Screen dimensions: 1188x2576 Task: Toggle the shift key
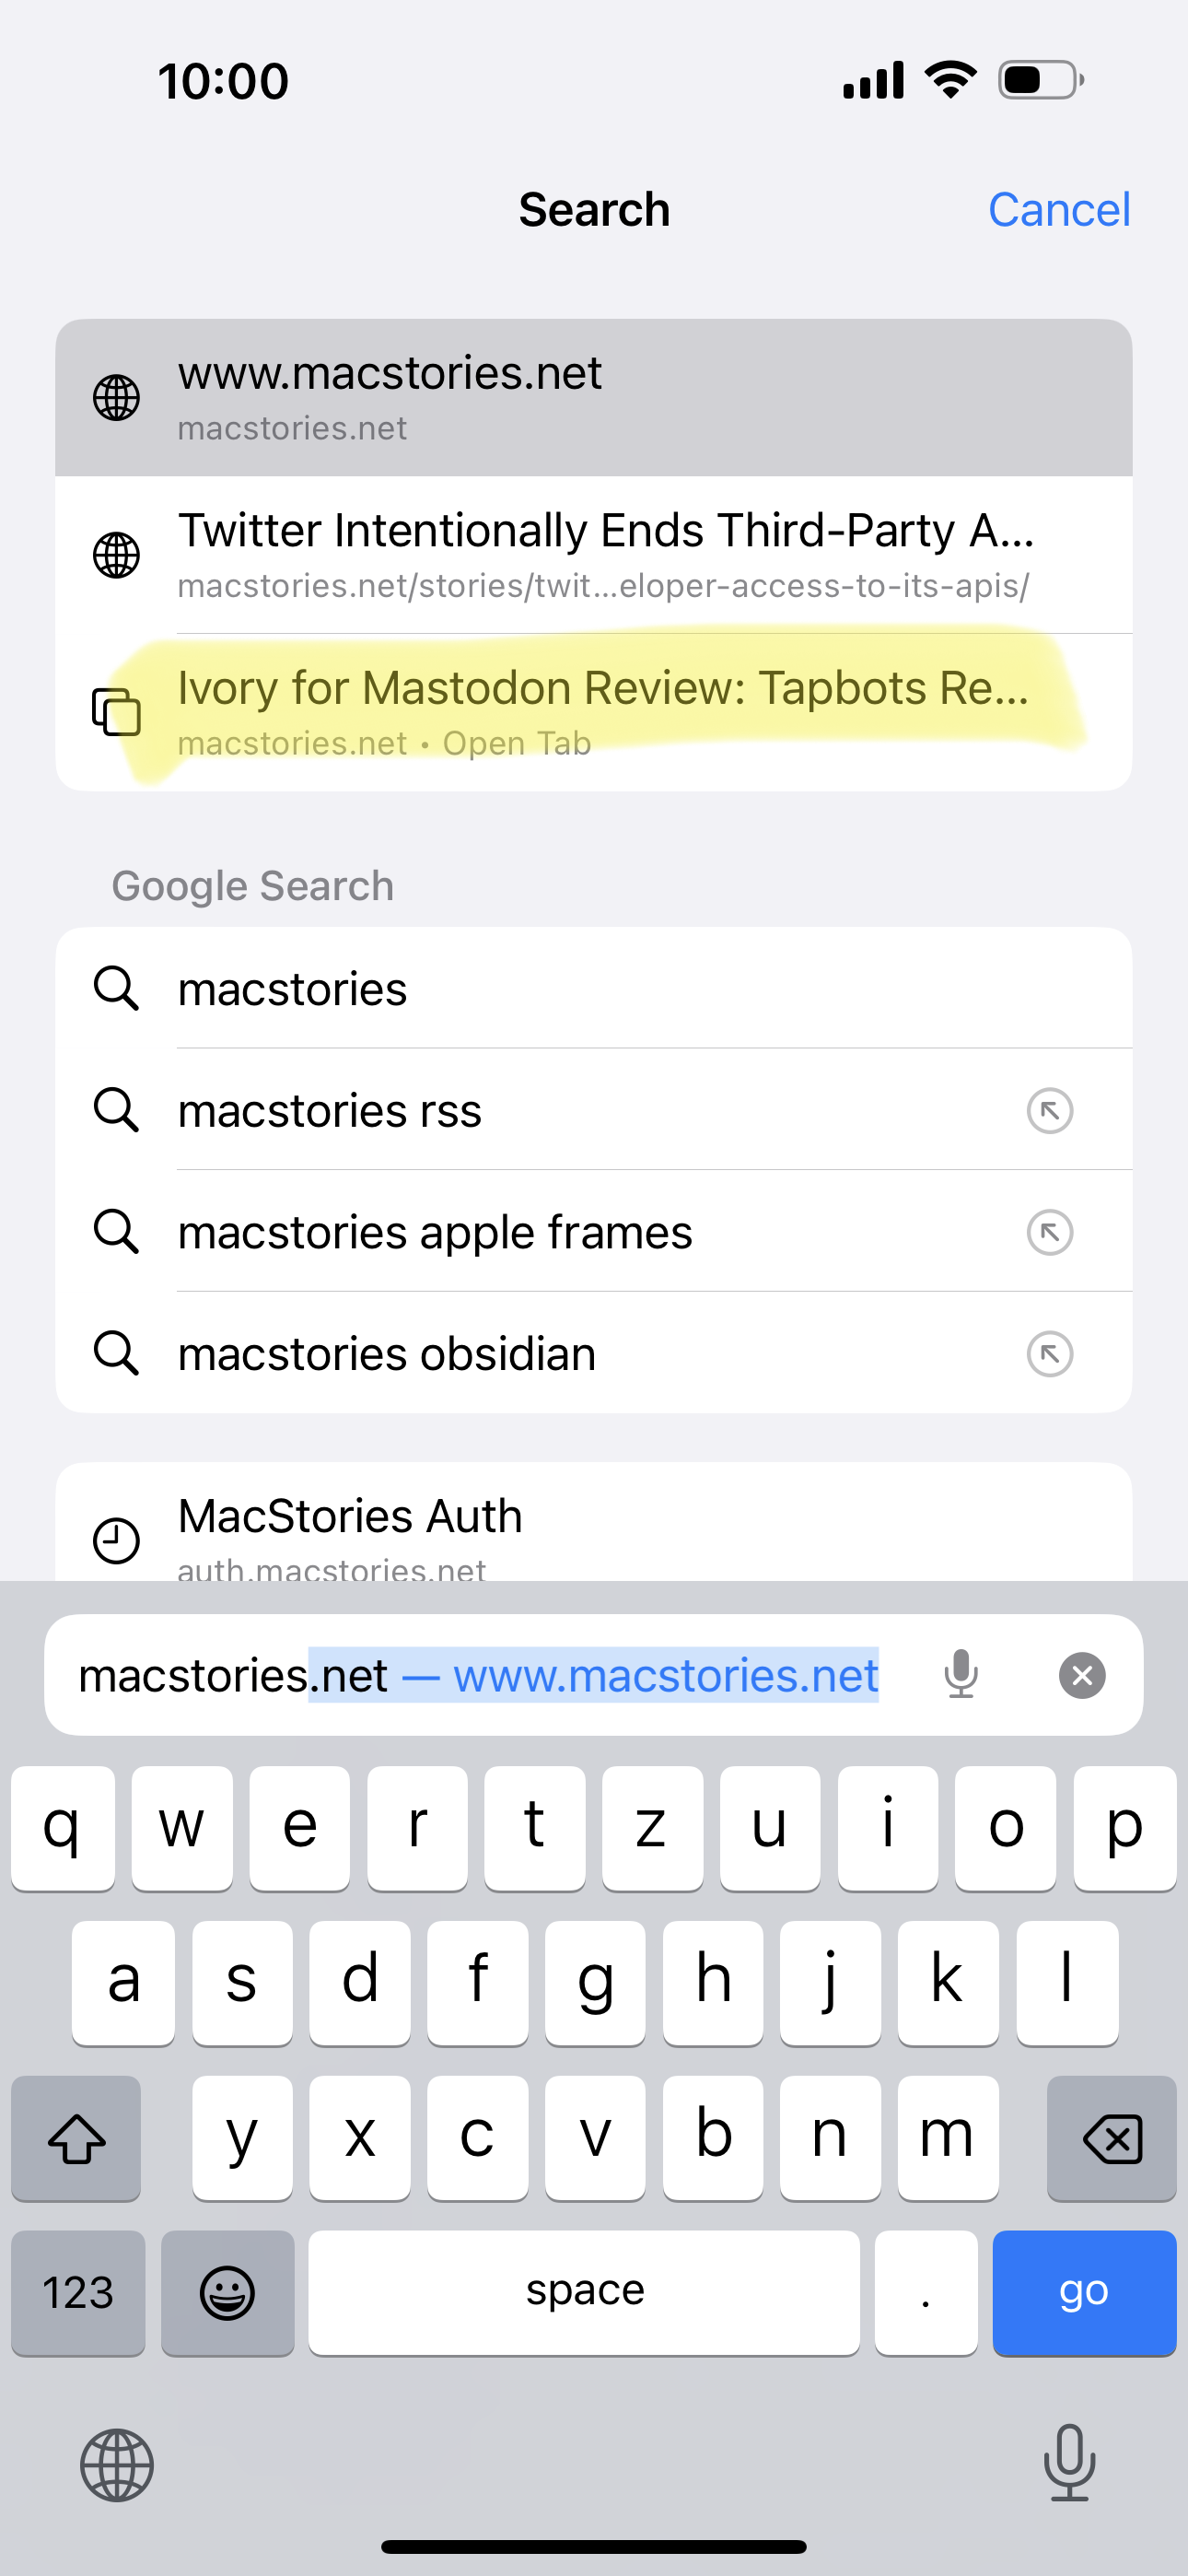click(x=77, y=2138)
